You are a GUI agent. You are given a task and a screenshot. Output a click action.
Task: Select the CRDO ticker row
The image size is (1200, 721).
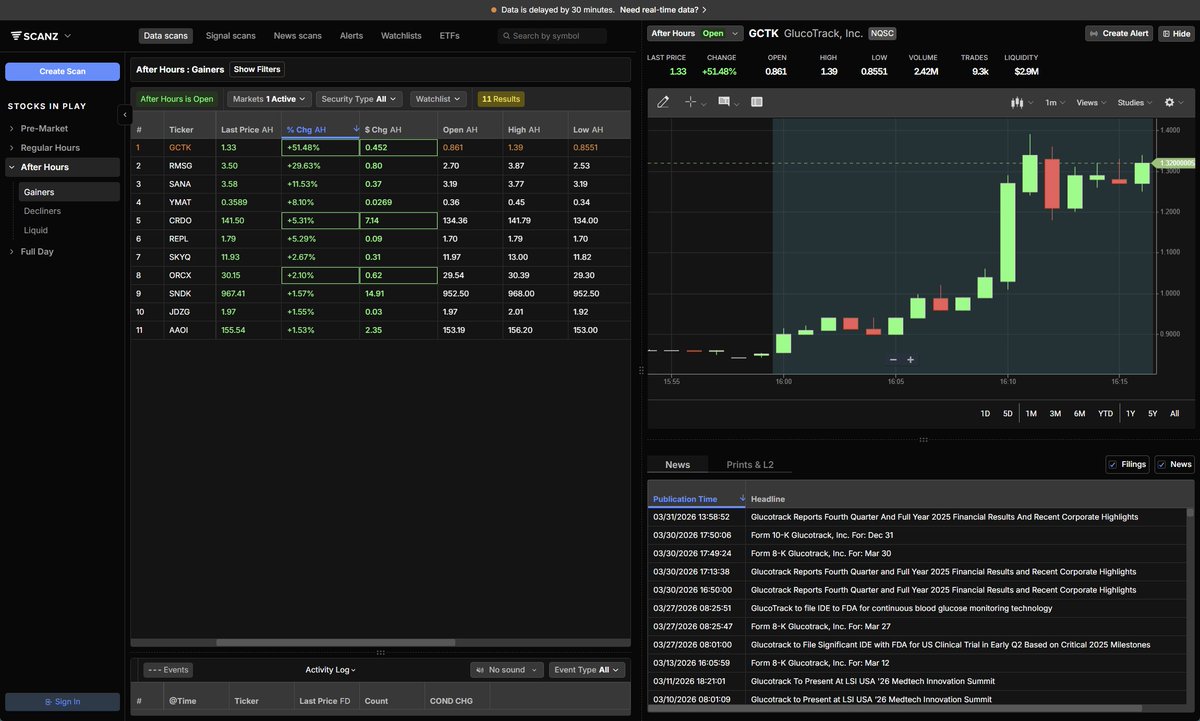380,220
